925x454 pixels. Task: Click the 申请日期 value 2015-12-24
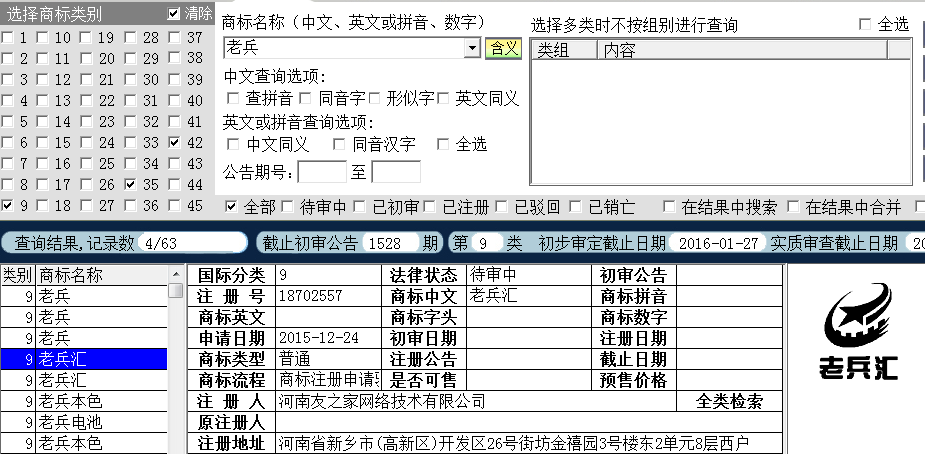point(319,338)
